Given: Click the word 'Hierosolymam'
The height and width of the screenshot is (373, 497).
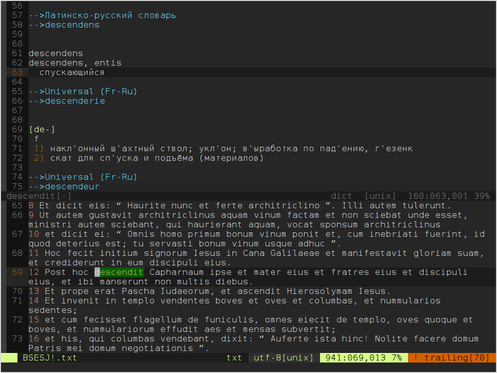Looking at the screenshot, I should pos(319,291).
